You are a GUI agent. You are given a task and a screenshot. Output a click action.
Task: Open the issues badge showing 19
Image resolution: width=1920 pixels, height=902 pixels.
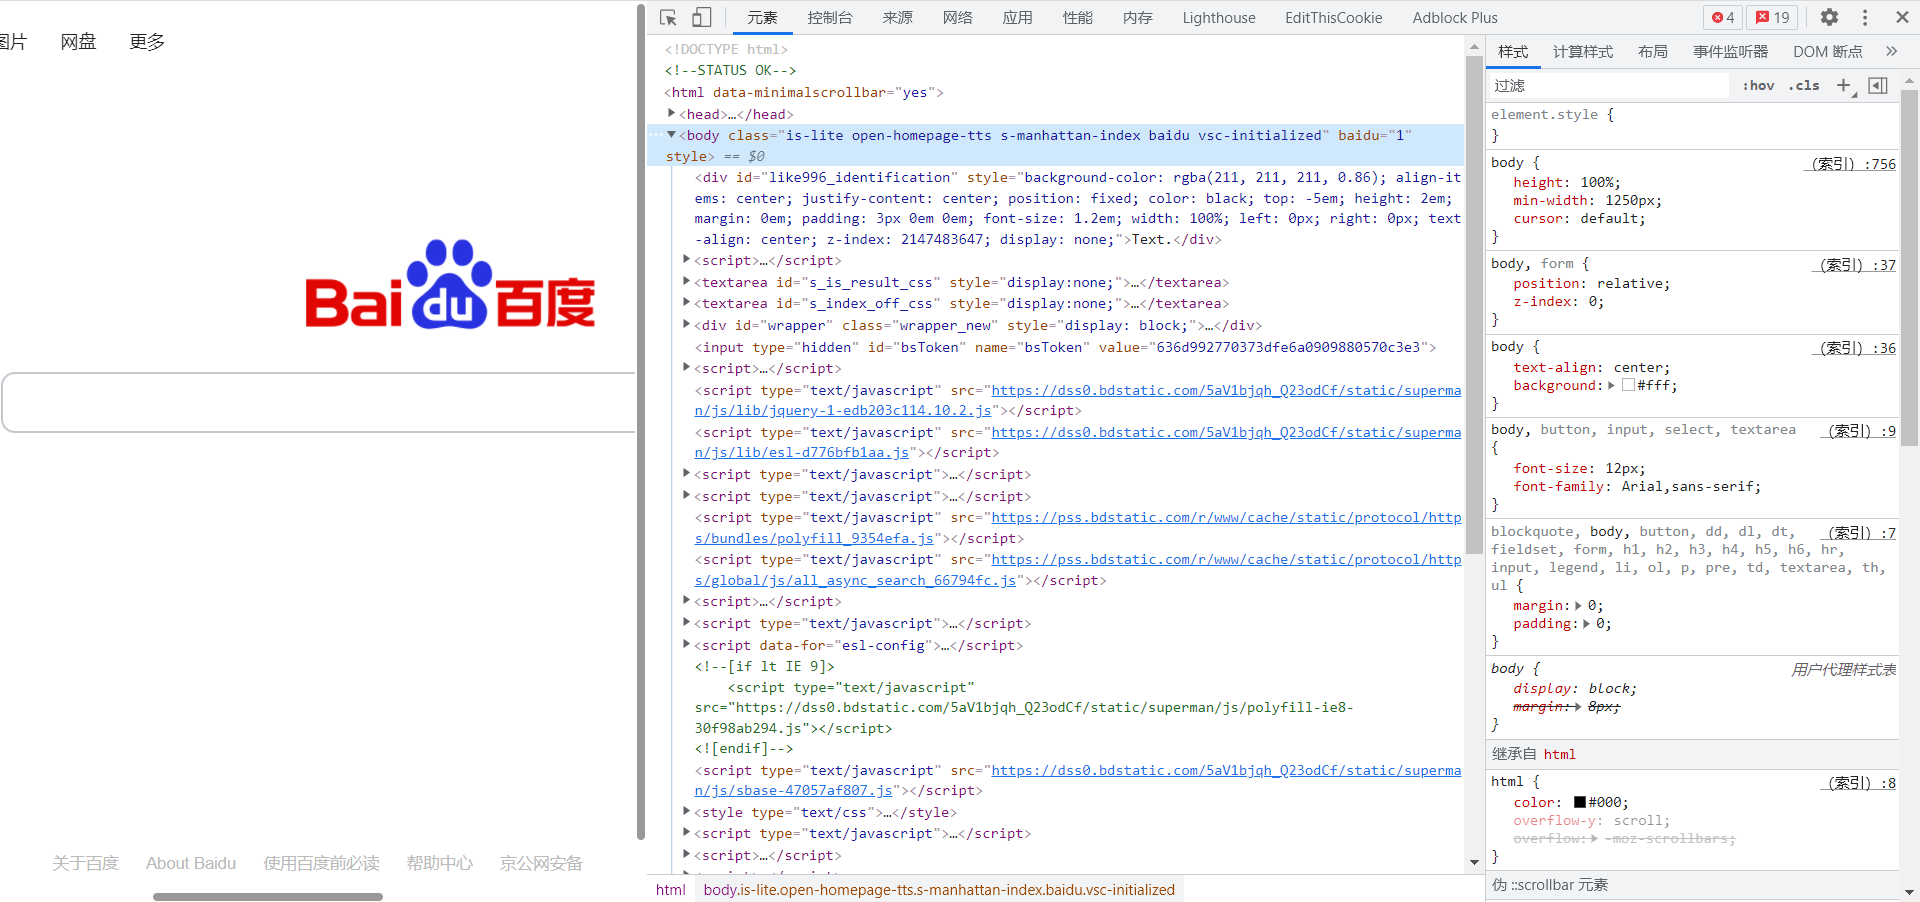pos(1773,17)
